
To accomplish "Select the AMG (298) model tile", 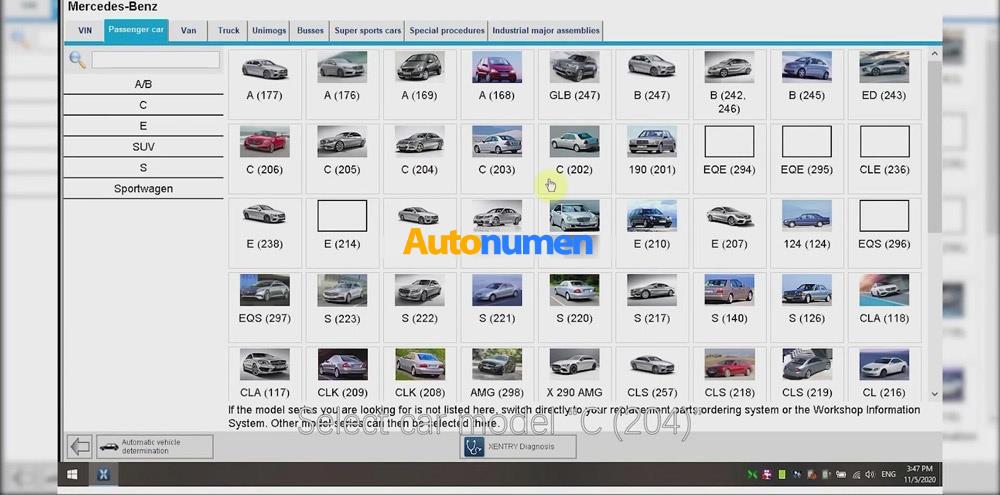I will [497, 373].
